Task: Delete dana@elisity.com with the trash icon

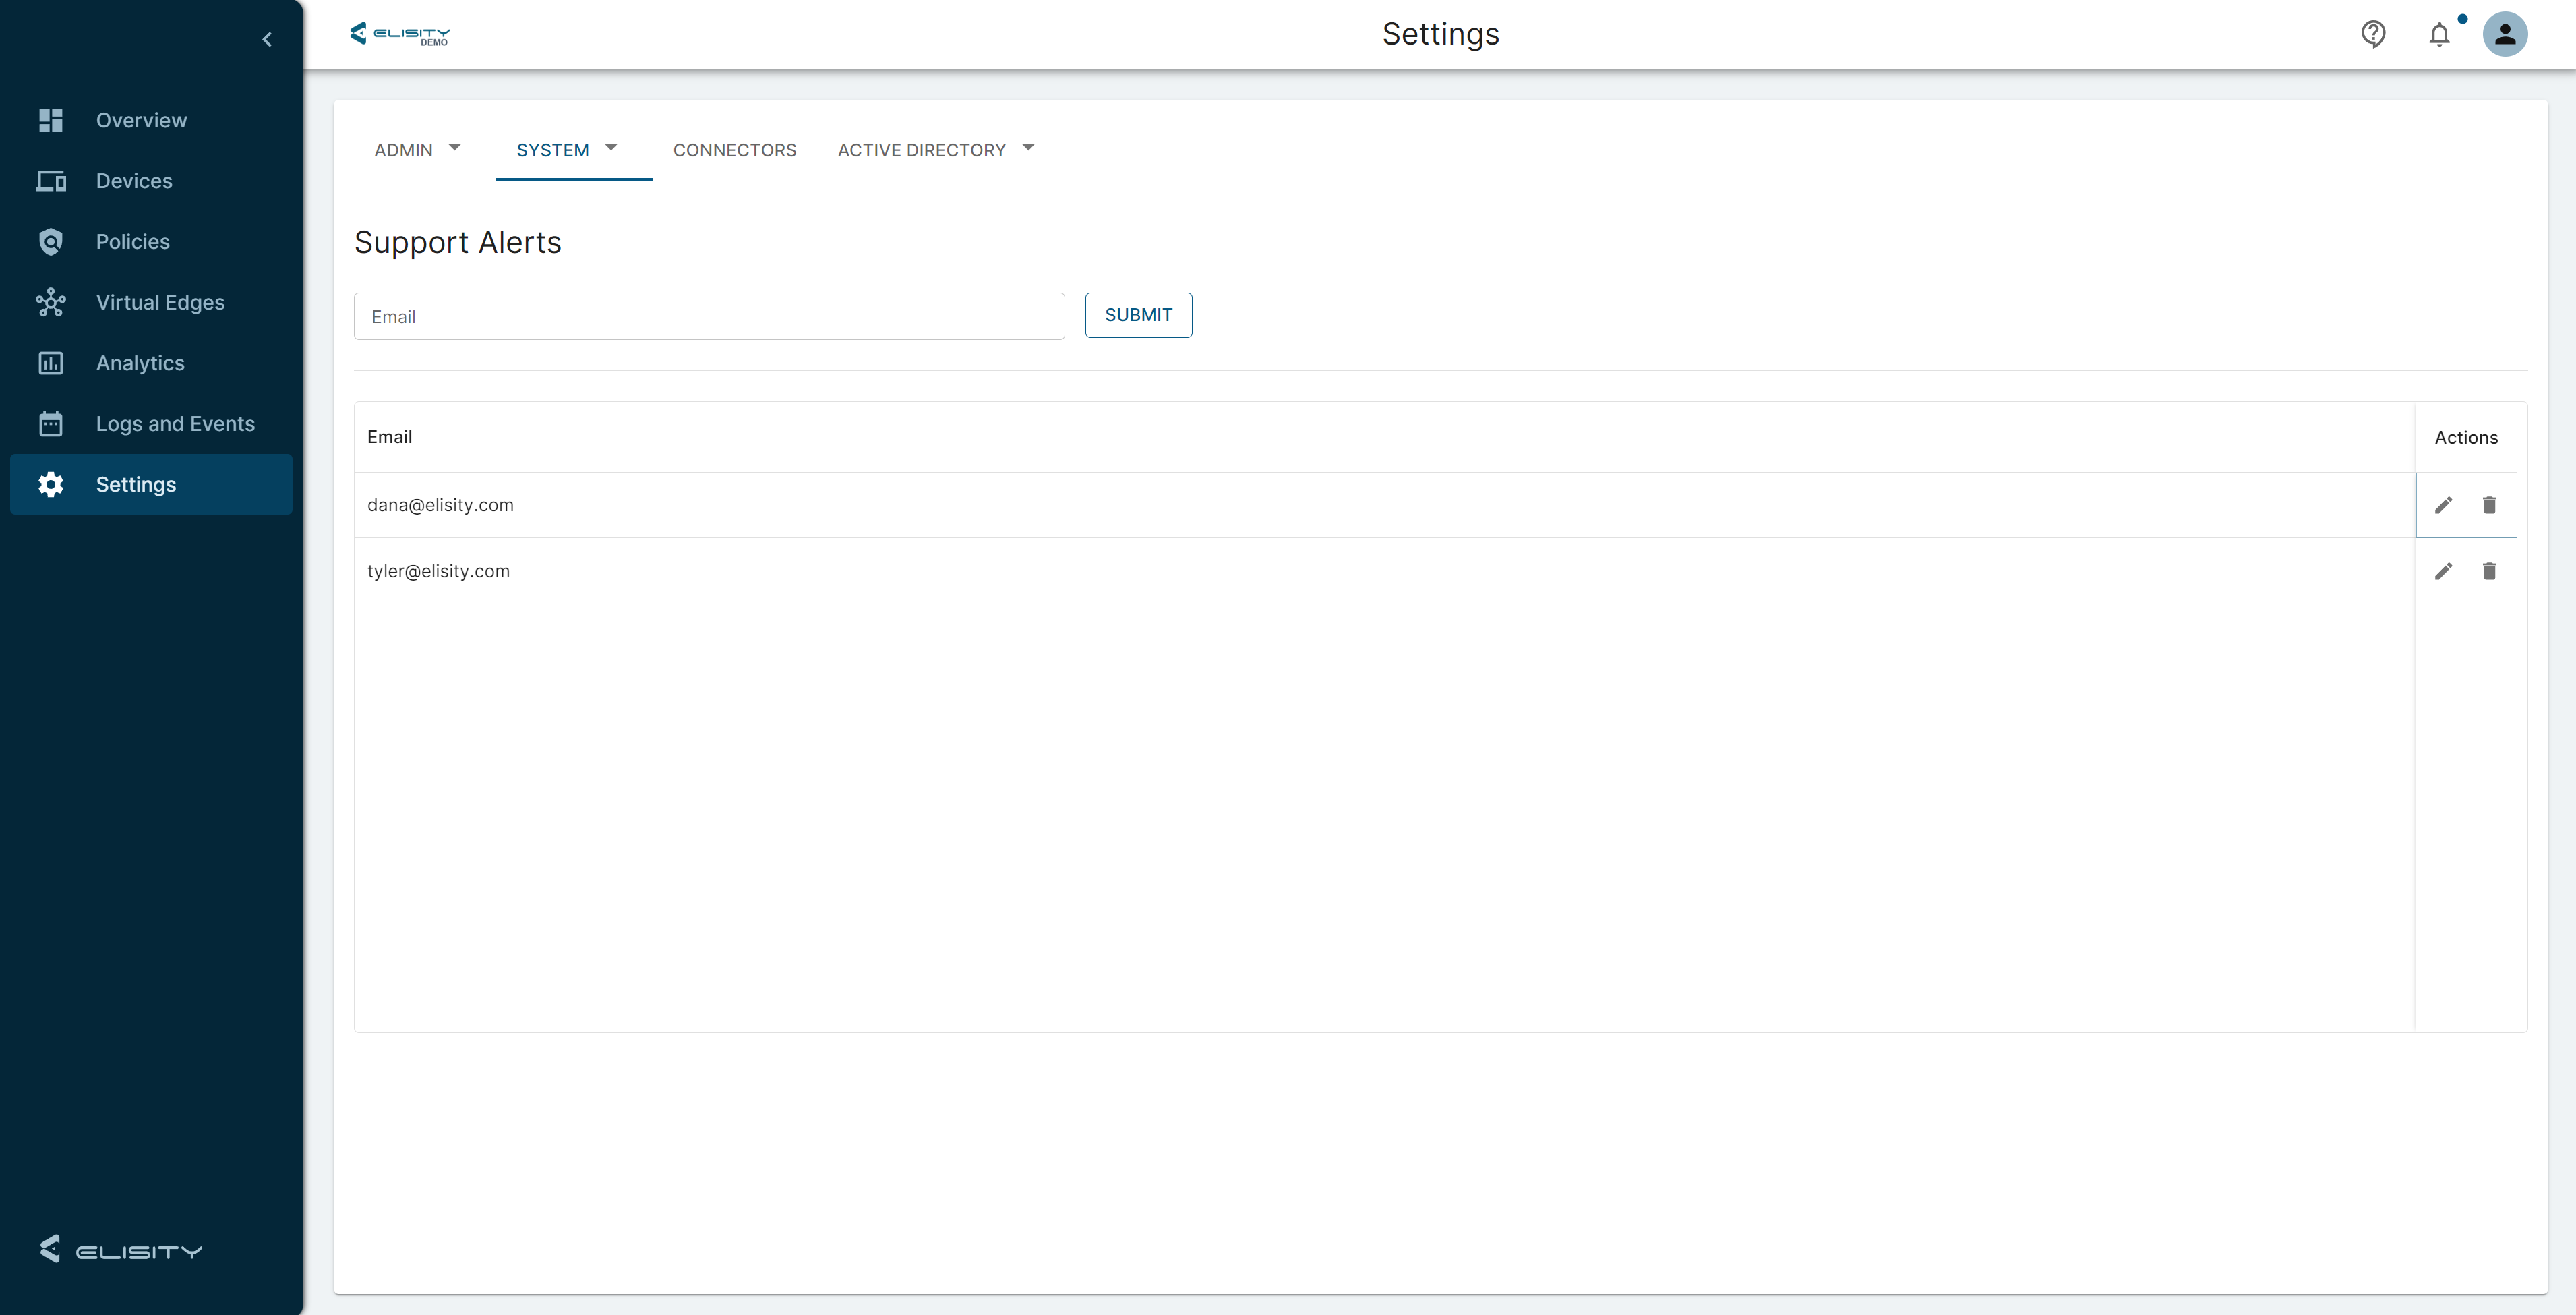Action: (x=2489, y=505)
